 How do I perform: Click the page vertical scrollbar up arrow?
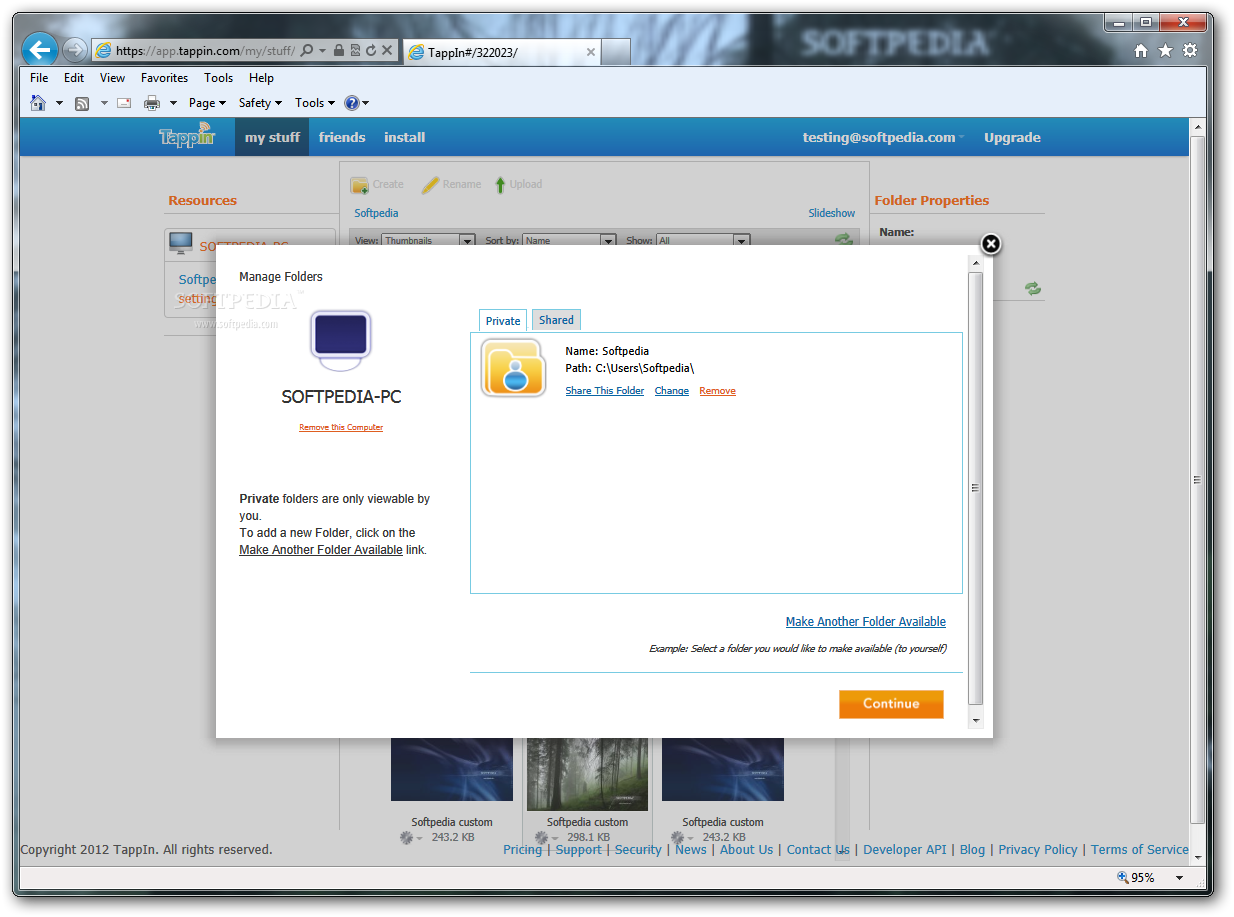(1197, 126)
